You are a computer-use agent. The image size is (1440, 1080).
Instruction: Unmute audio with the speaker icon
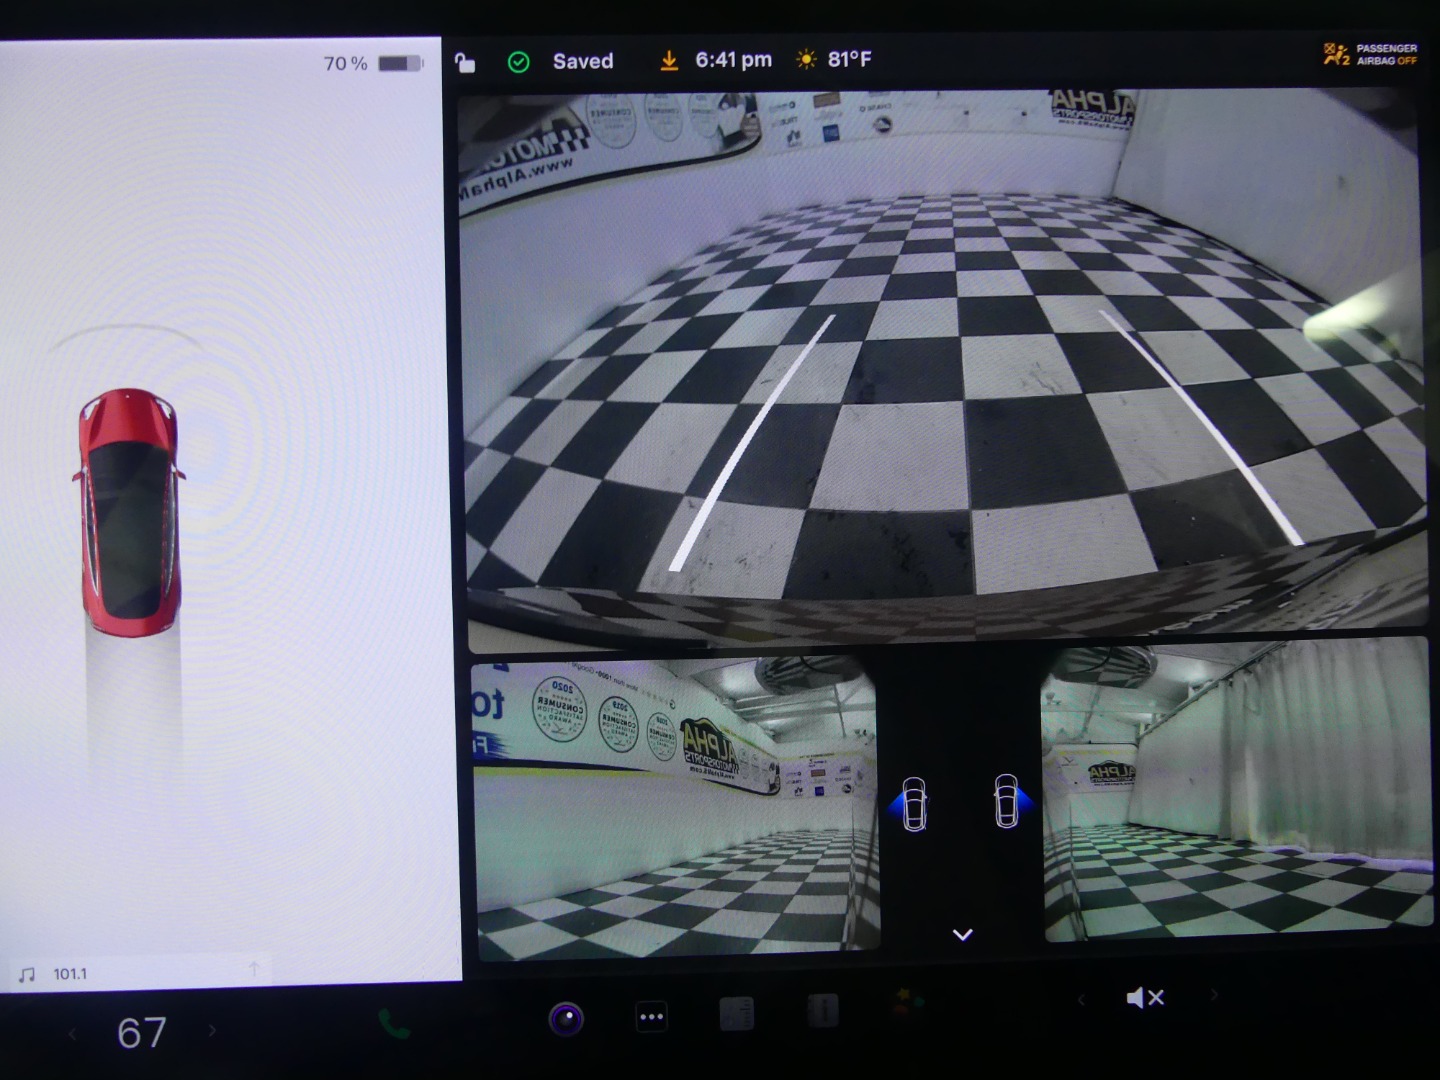(x=1144, y=997)
